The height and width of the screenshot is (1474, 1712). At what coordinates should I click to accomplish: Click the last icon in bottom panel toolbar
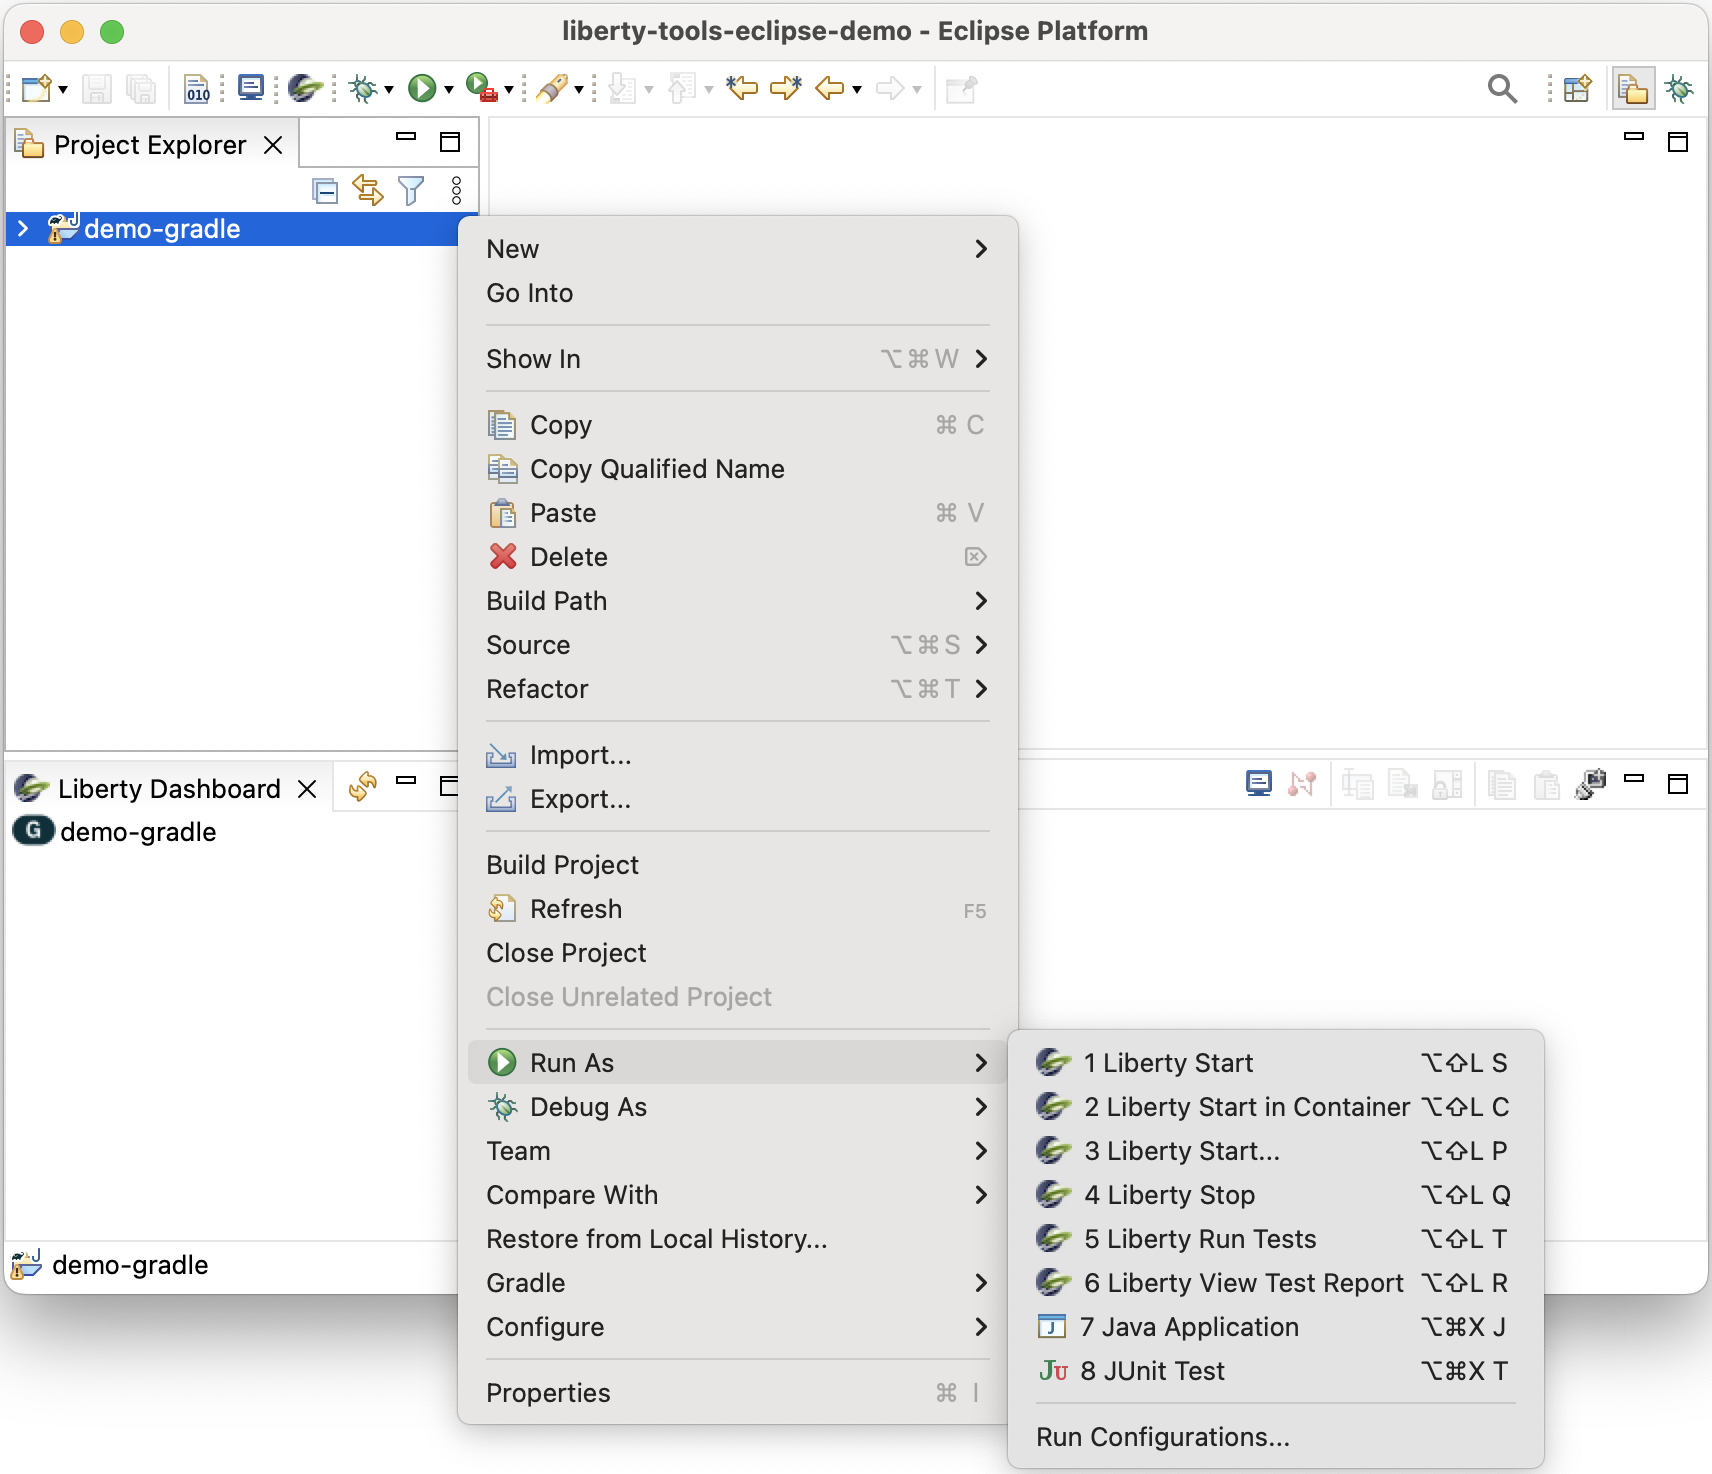(x=1590, y=784)
